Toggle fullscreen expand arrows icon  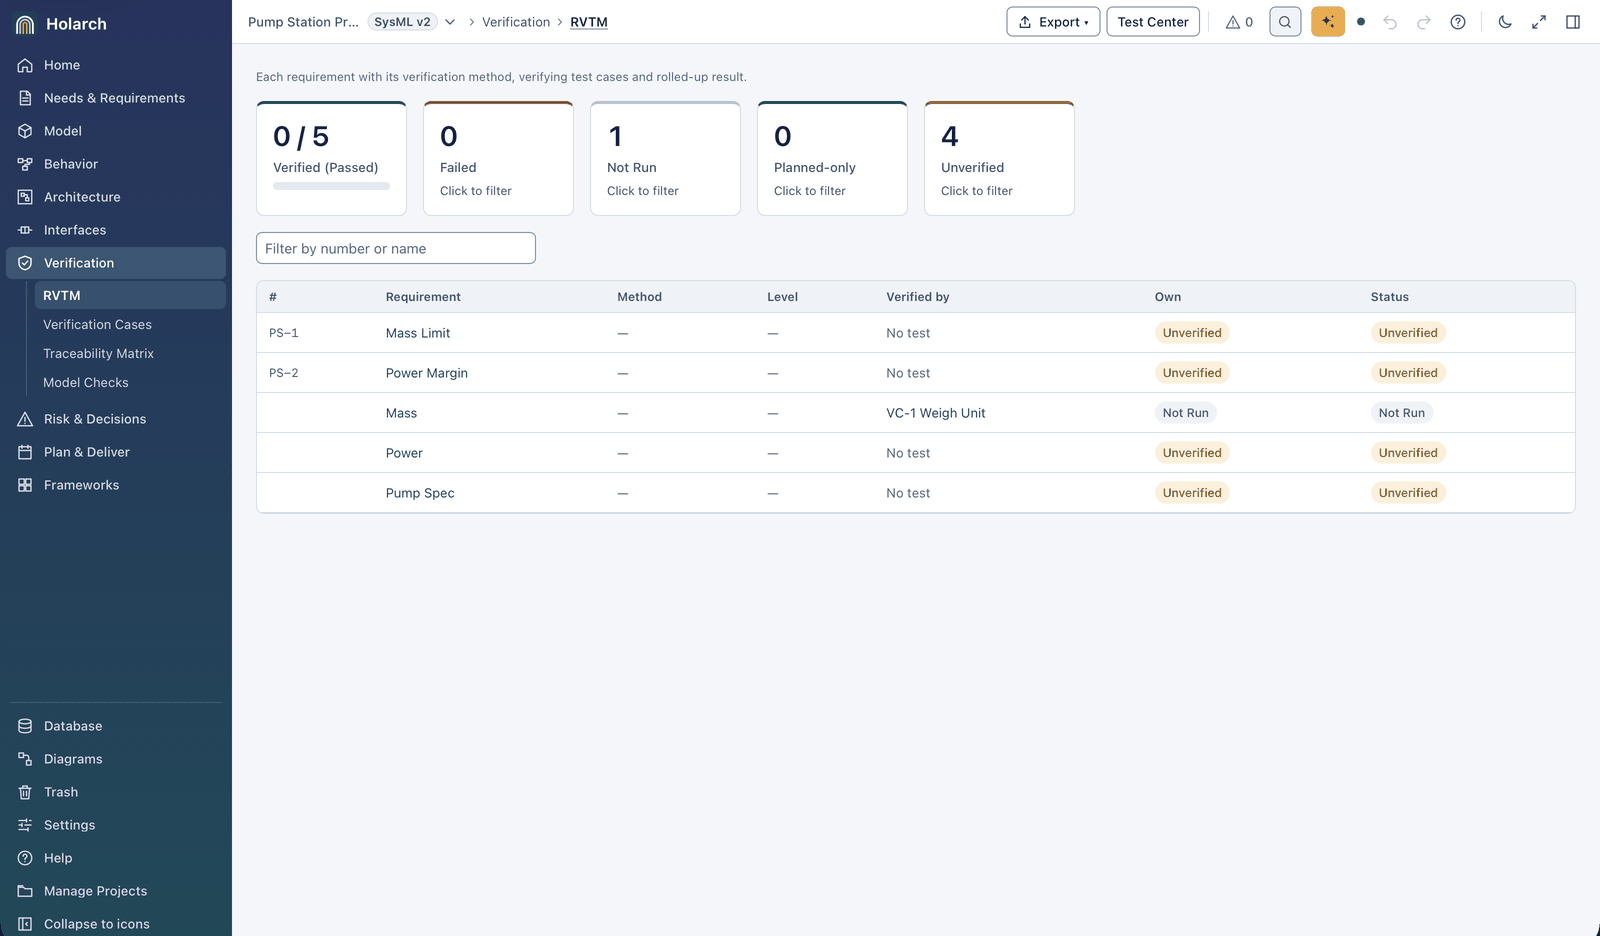pyautogui.click(x=1539, y=22)
